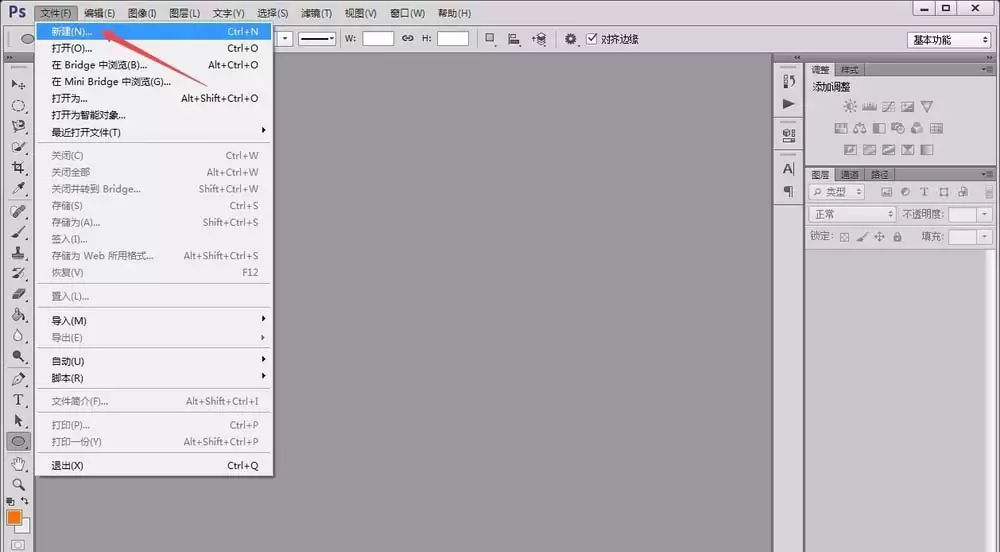Toggle lock transparent pixels
1000x552 pixels.
coord(844,237)
